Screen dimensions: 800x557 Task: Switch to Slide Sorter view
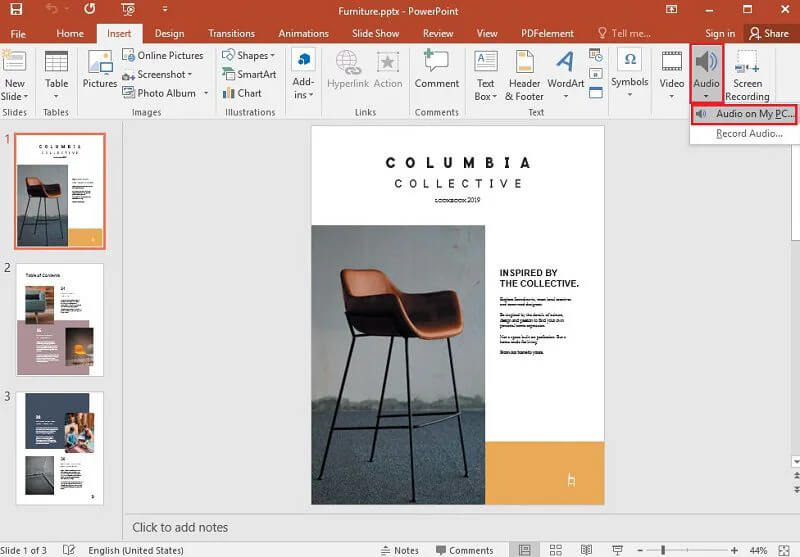556,550
